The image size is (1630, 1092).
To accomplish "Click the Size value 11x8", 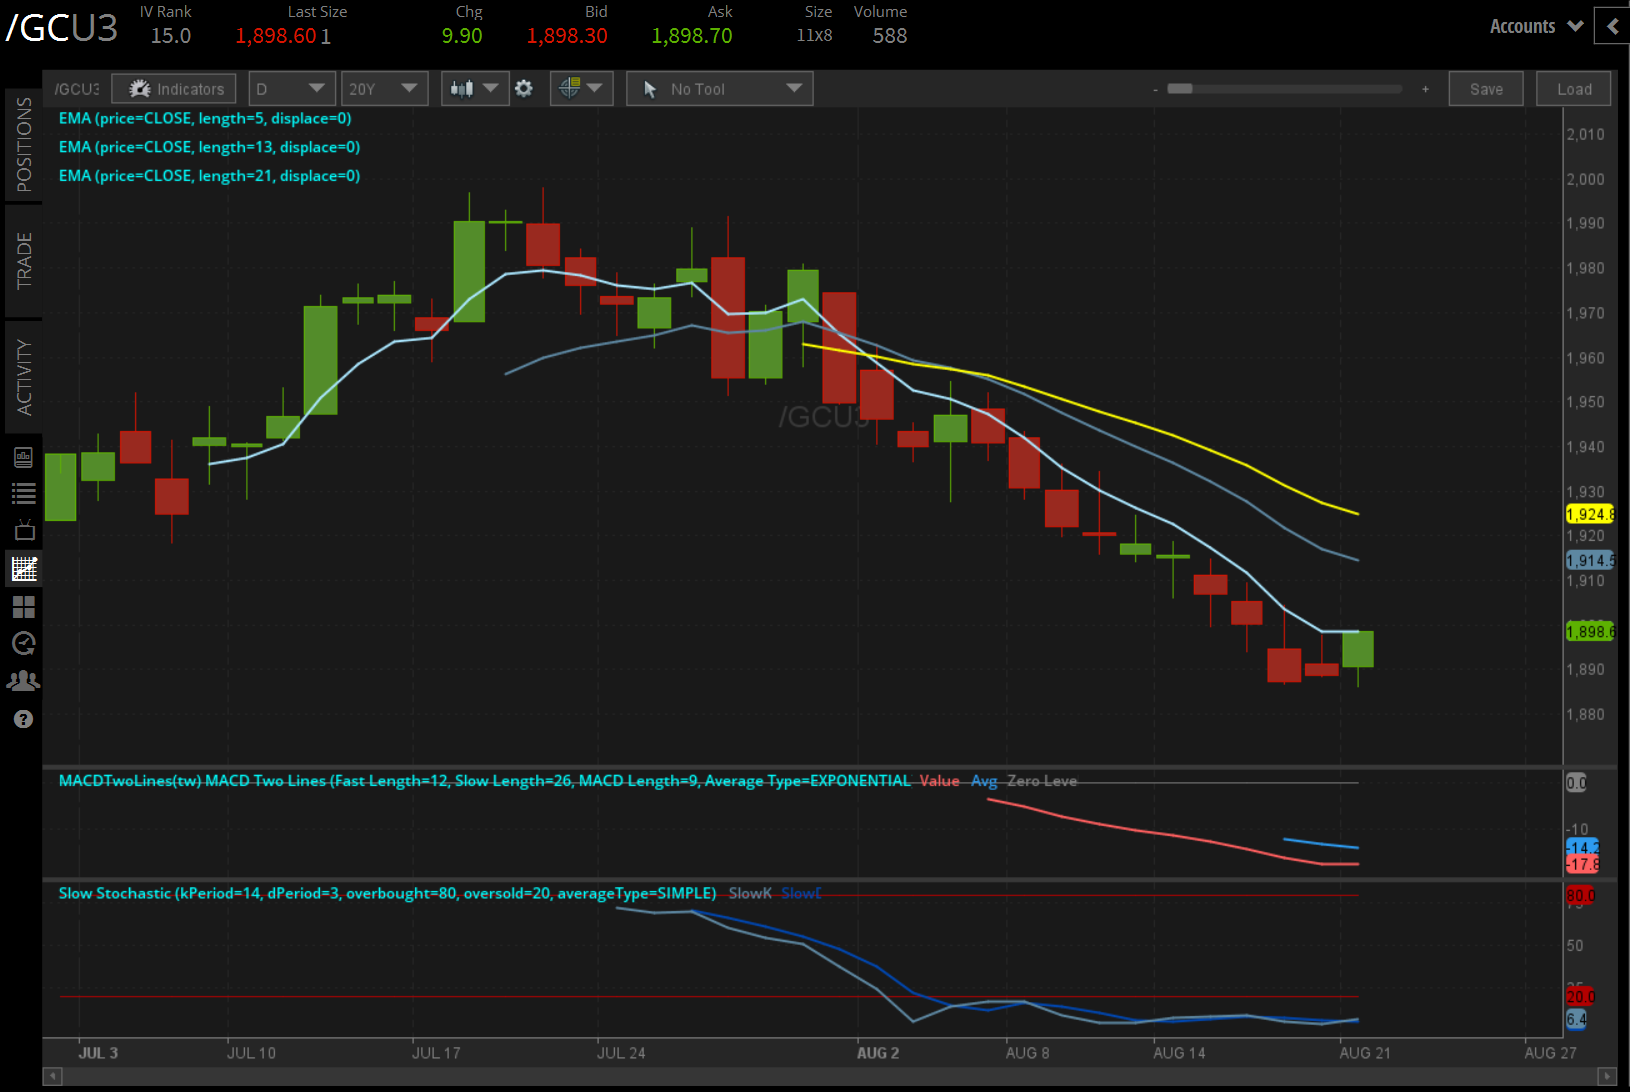I will (815, 36).
